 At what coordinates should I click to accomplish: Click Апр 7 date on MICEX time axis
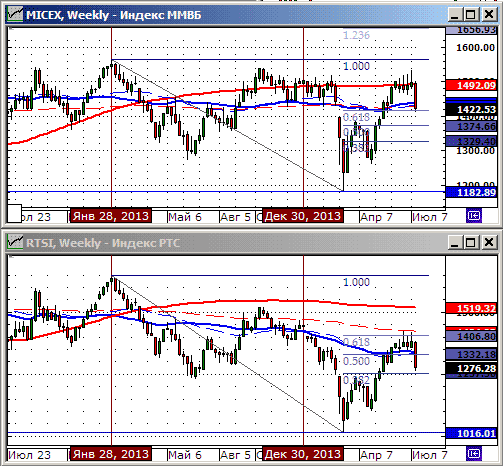coord(376,217)
